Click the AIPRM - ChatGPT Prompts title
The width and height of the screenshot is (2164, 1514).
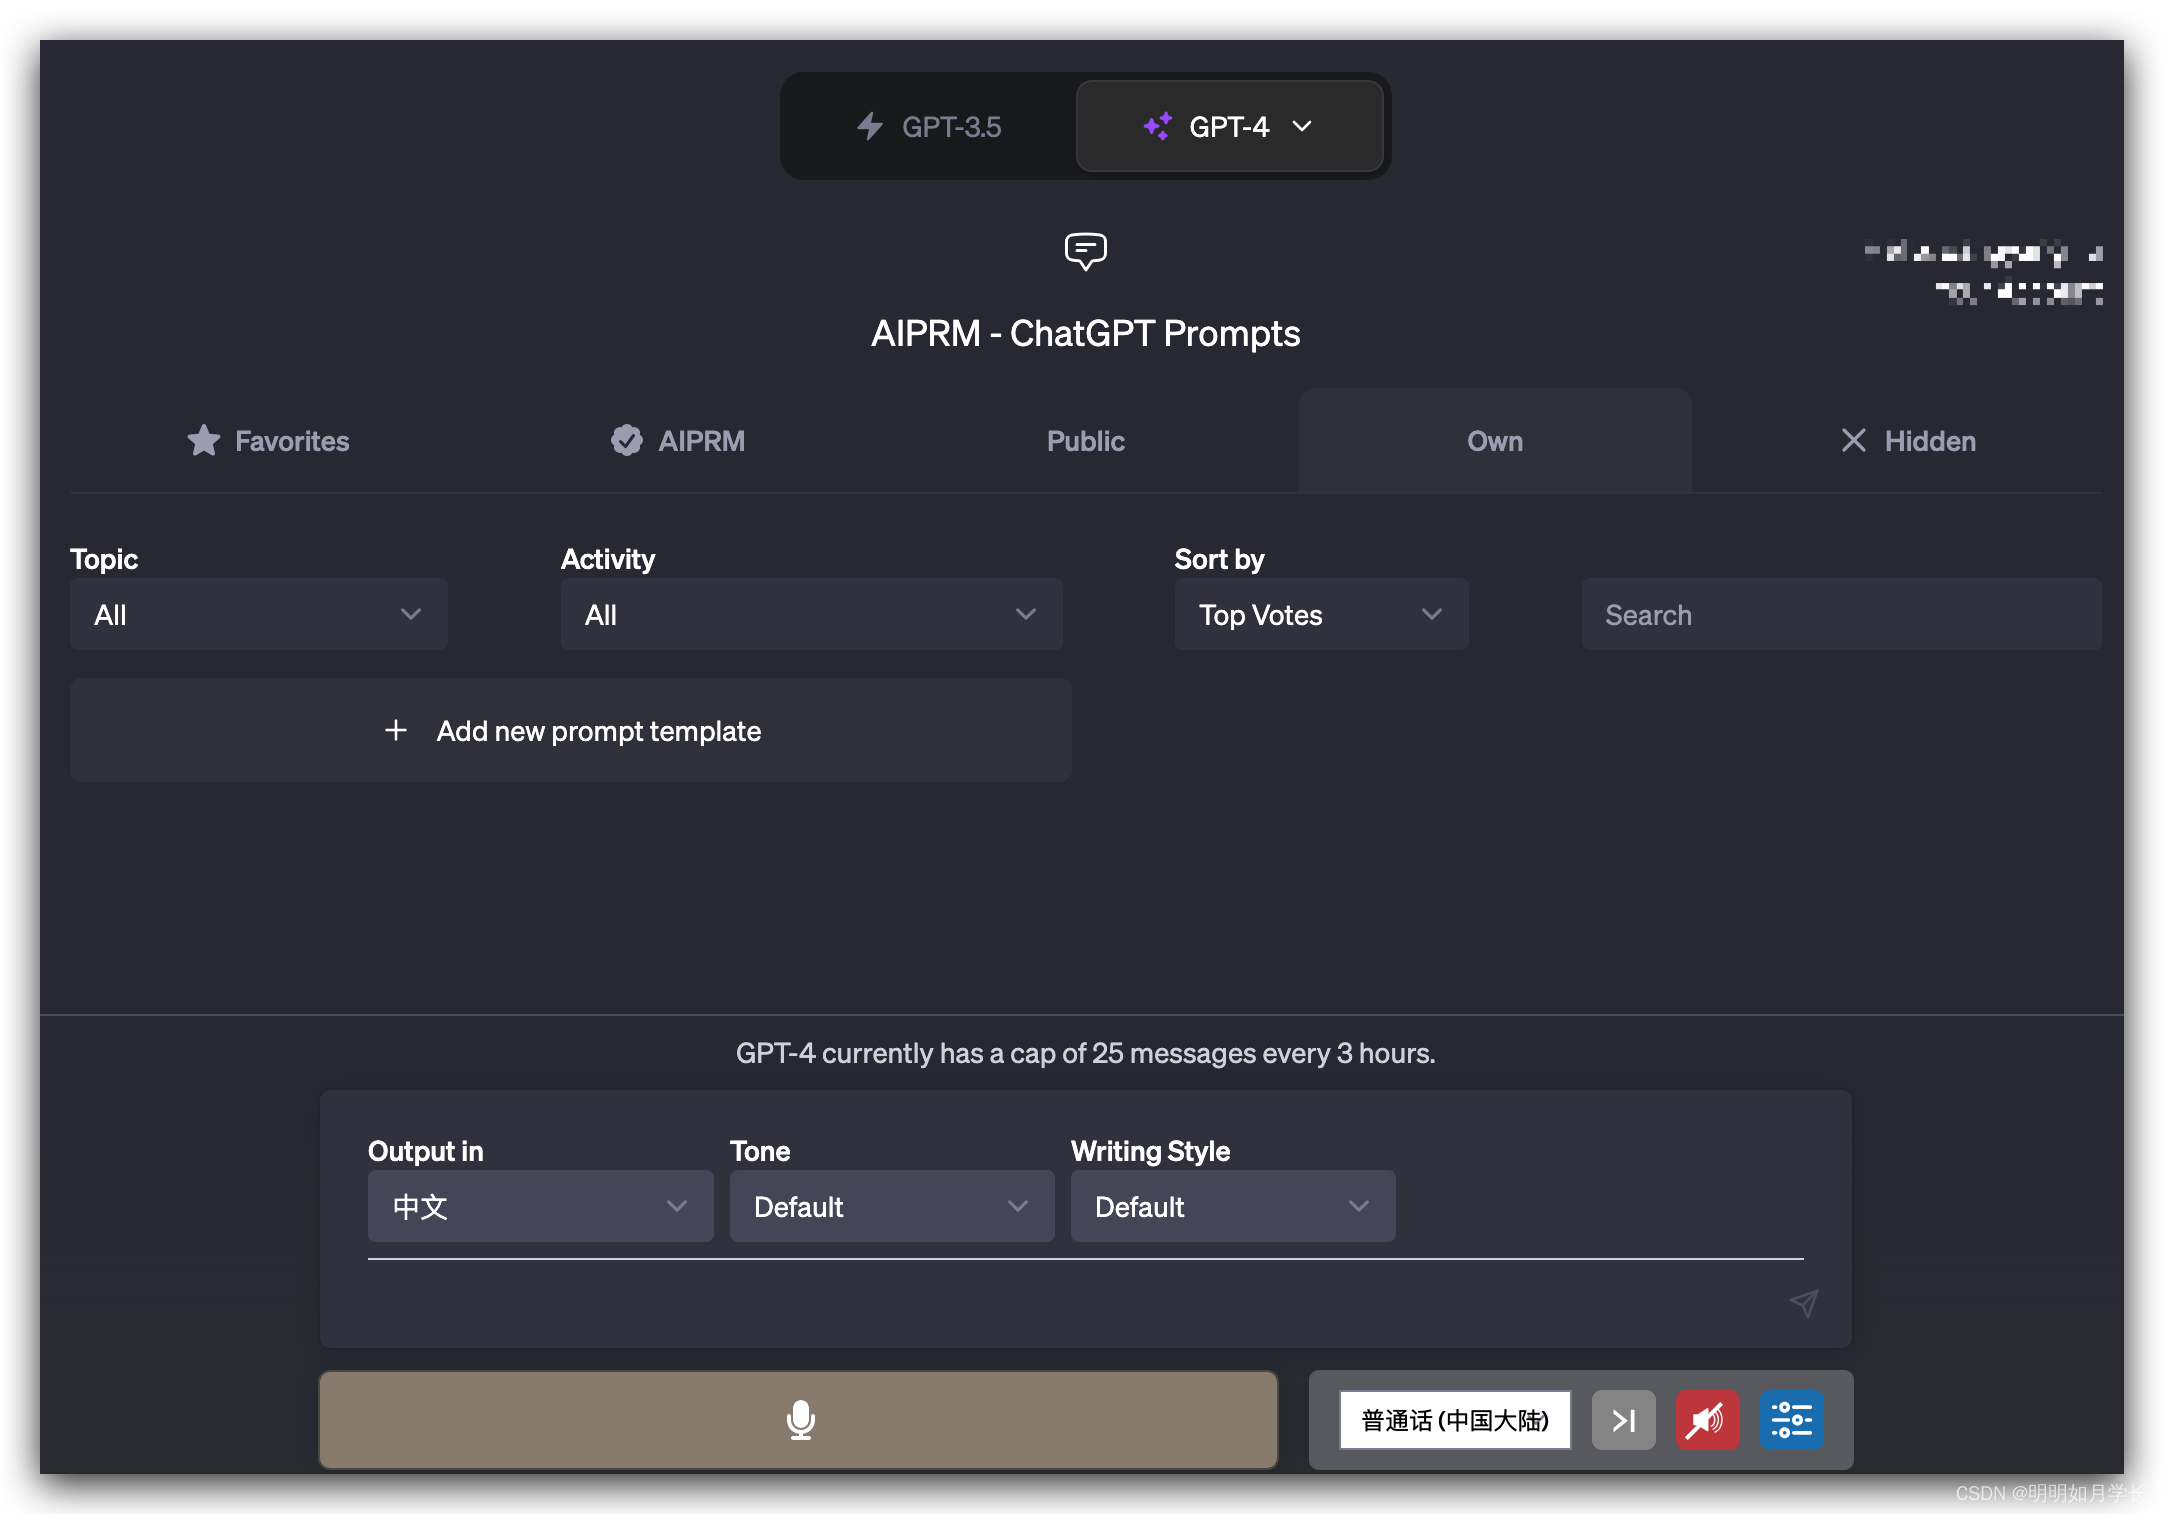pyautogui.click(x=1085, y=333)
